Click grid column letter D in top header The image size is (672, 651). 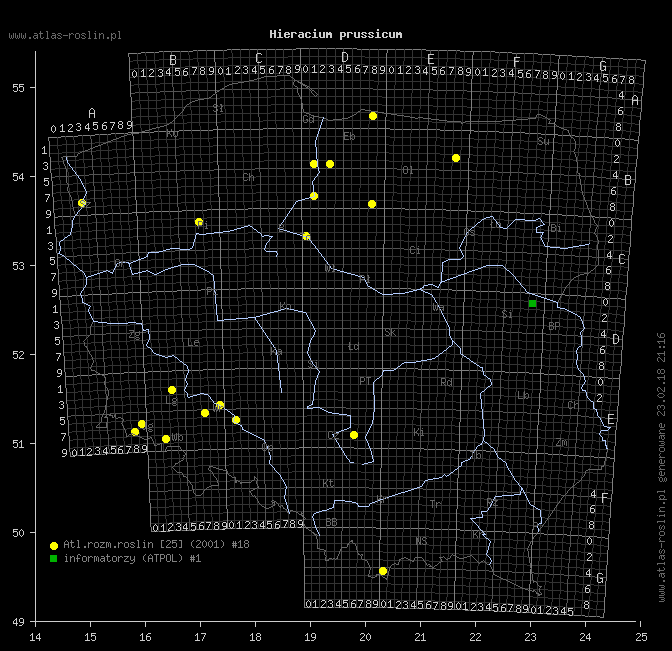tap(345, 57)
